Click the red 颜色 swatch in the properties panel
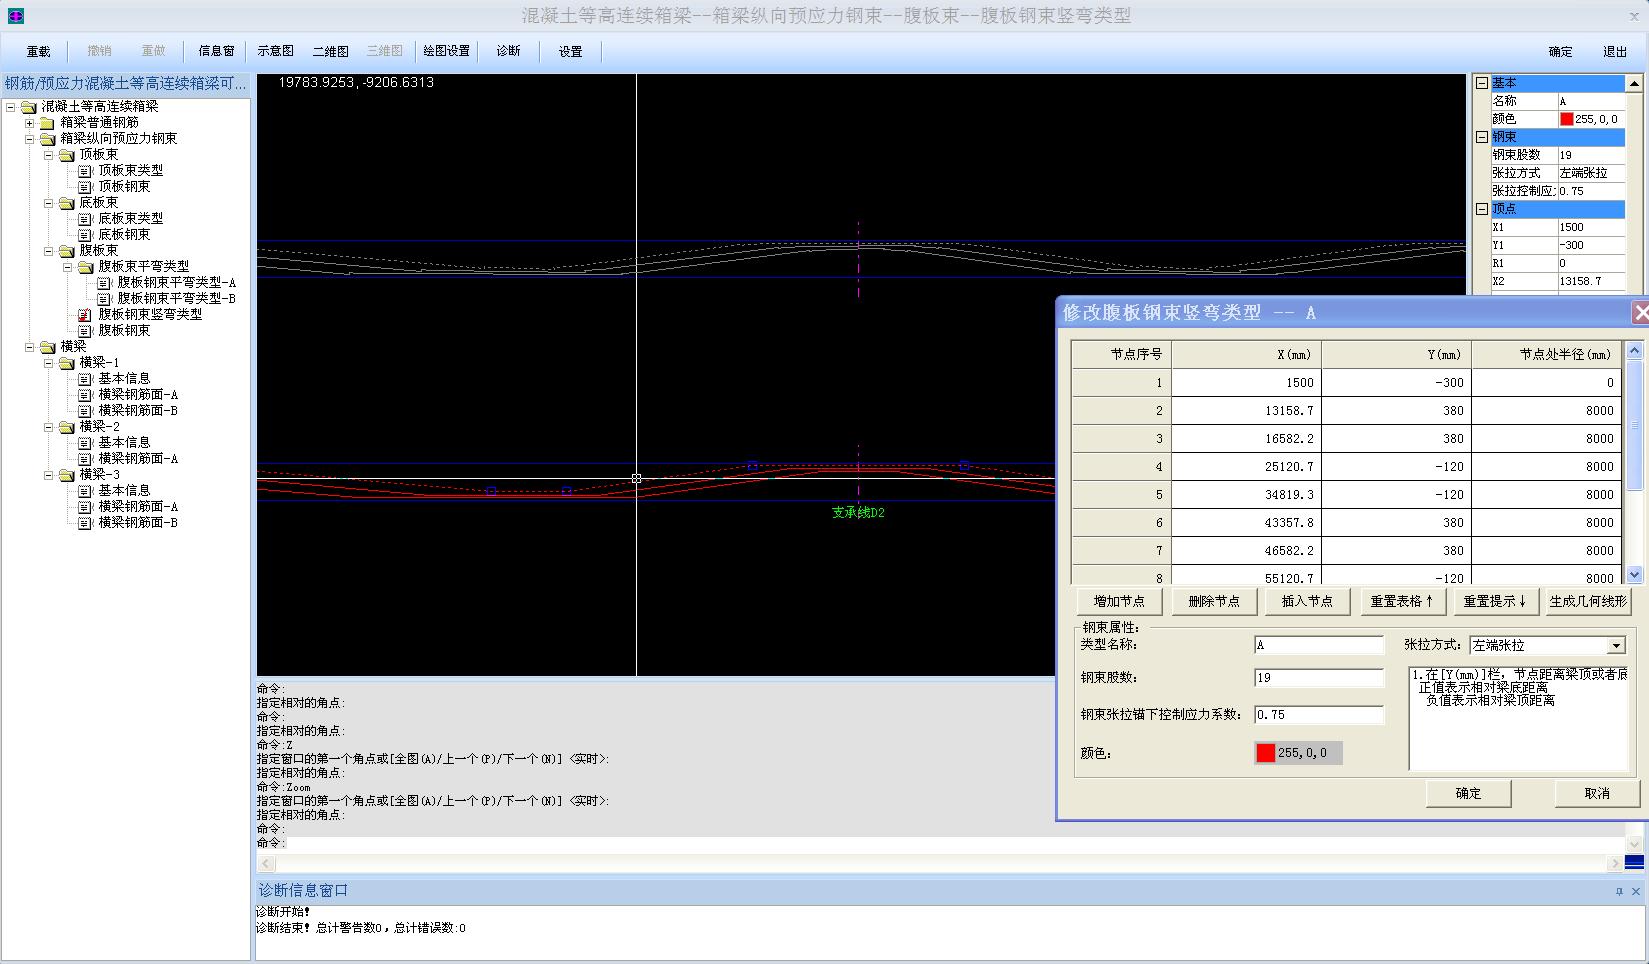The height and width of the screenshot is (964, 1649). [x=1567, y=119]
